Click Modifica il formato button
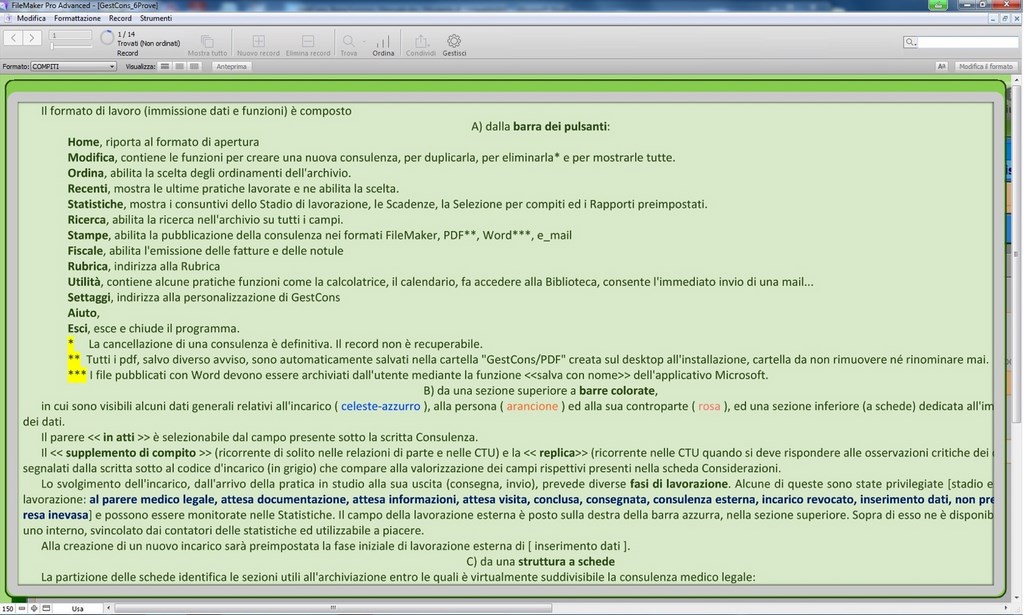This screenshot has width=1024, height=615. tap(985, 66)
